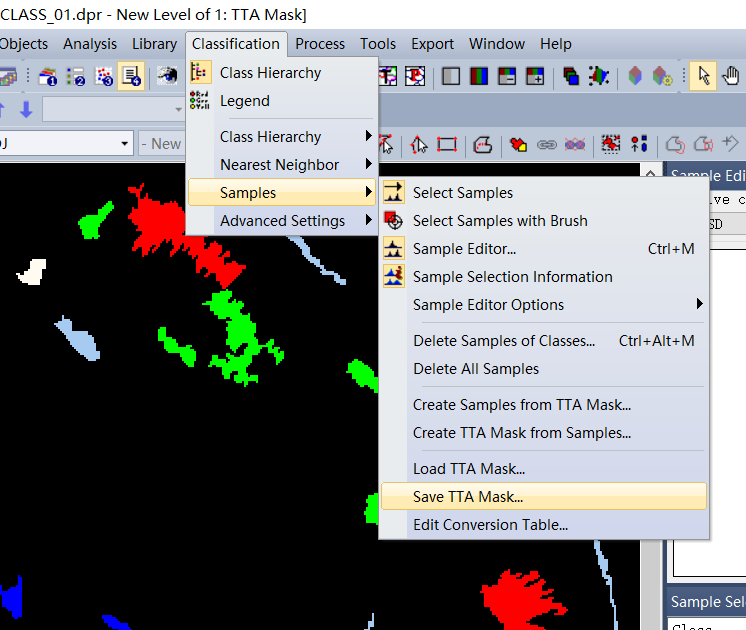This screenshot has width=746, height=630.
Task: Click Legend icon in Classification menu
Action: click(x=199, y=100)
